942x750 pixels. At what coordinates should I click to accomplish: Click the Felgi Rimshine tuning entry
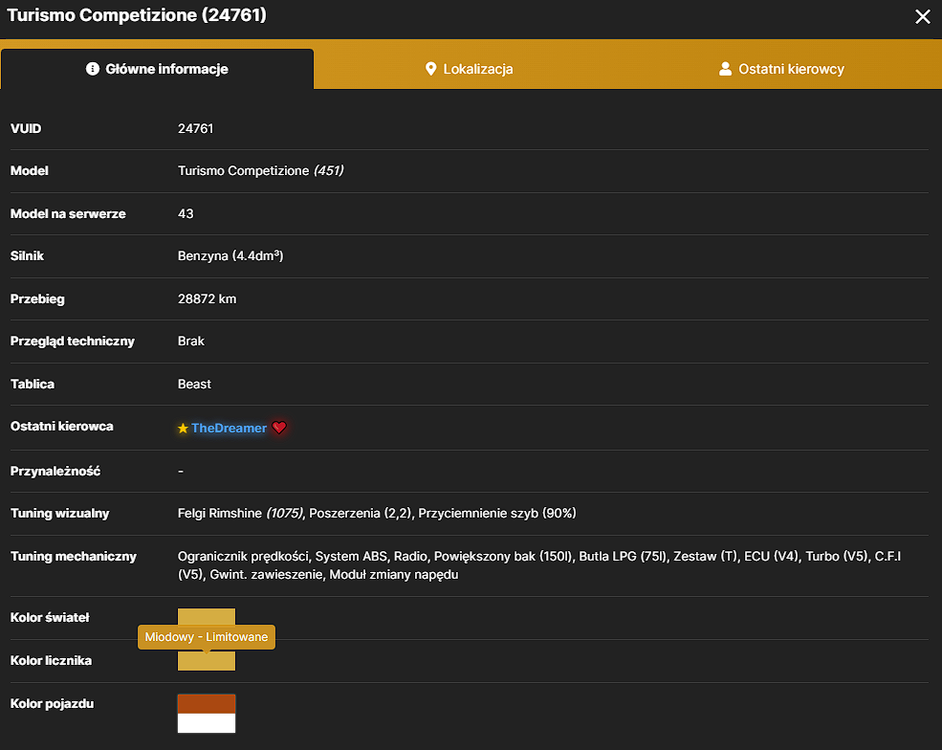click(x=240, y=513)
